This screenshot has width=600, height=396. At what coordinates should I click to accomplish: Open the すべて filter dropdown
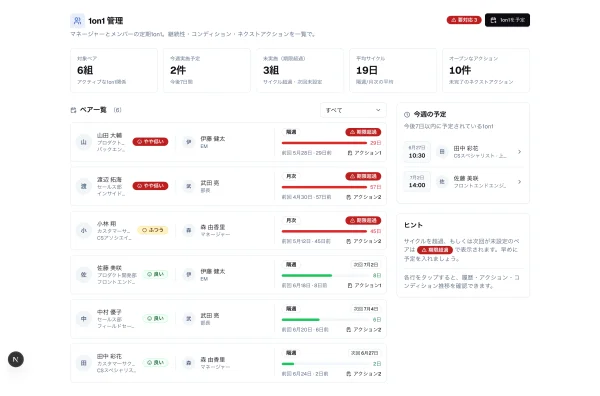[x=353, y=110]
